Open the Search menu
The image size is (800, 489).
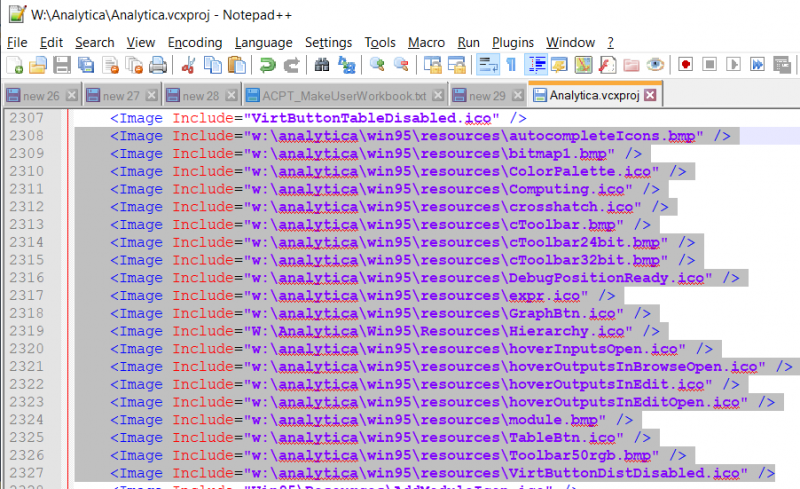(95, 42)
